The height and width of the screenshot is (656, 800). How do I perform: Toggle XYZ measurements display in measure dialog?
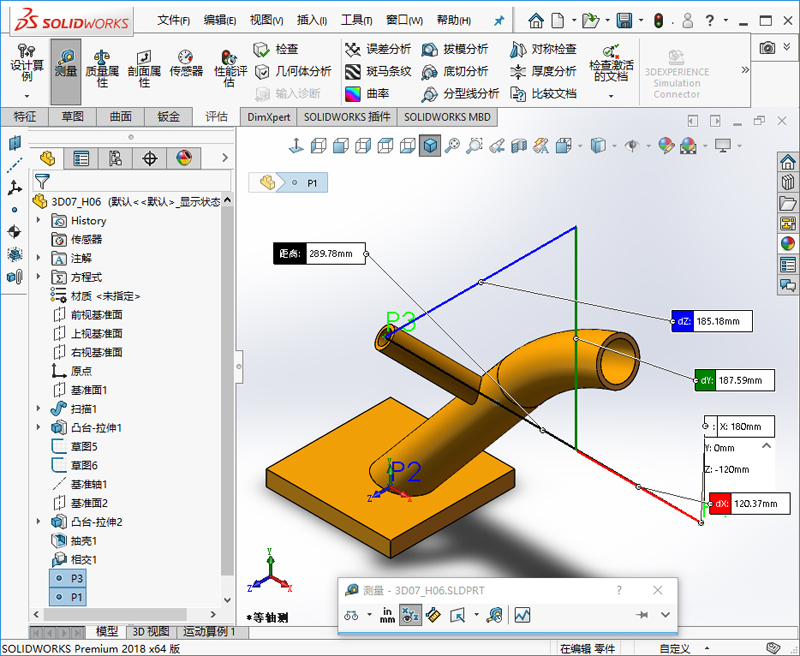410,615
